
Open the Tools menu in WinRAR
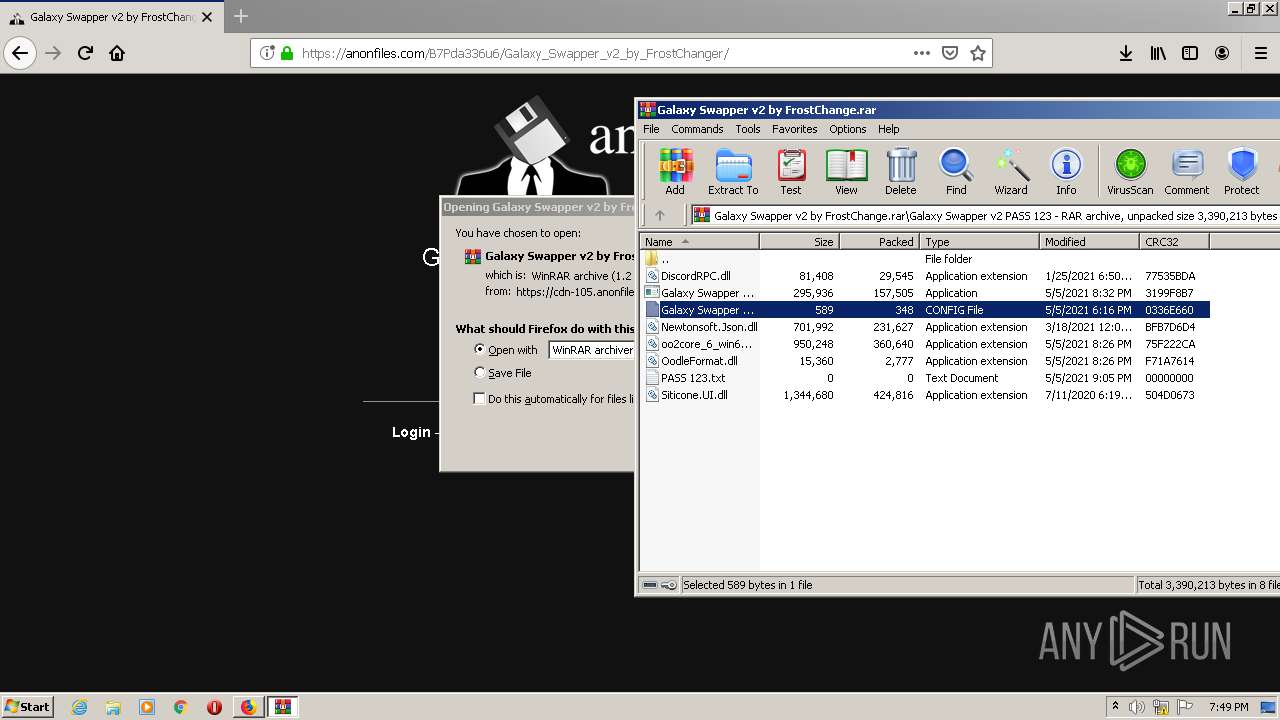pos(748,129)
